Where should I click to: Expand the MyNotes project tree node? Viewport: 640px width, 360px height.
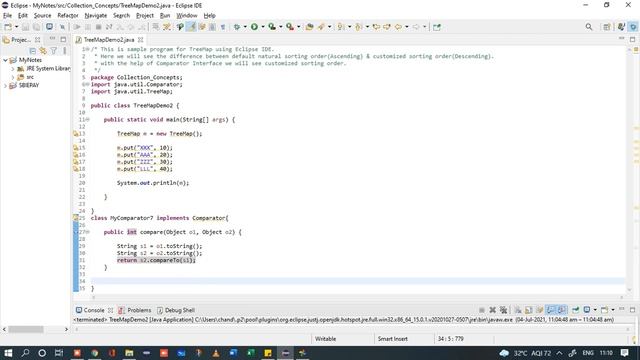pyautogui.click(x=5, y=60)
